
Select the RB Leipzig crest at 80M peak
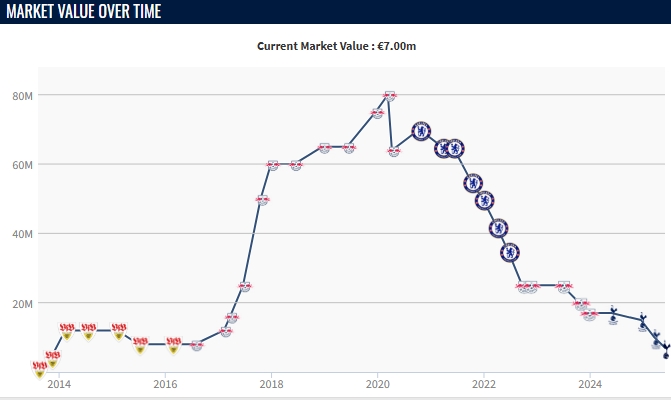[390, 96]
